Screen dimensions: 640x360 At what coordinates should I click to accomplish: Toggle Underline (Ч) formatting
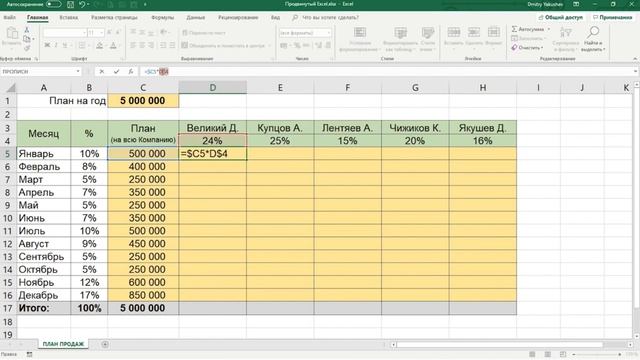pos(65,45)
